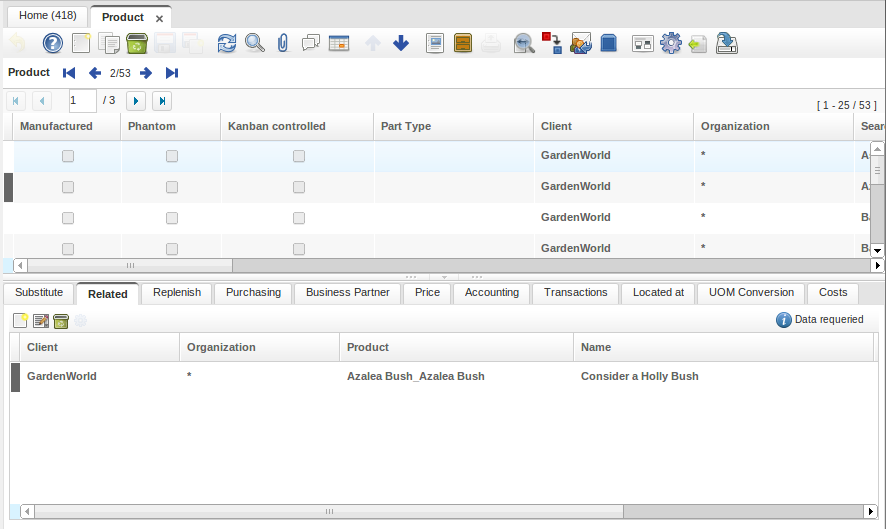Toggle Phantom checkbox in second row

pyautogui.click(x=172, y=187)
